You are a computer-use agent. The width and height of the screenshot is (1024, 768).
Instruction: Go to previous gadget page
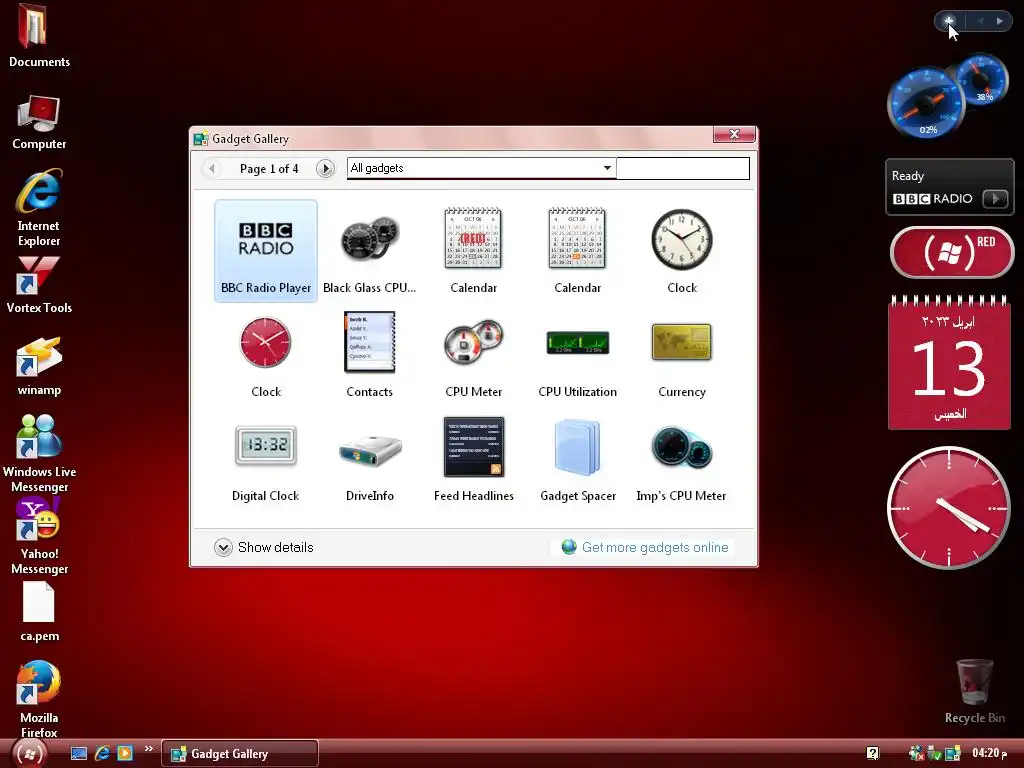pos(212,168)
